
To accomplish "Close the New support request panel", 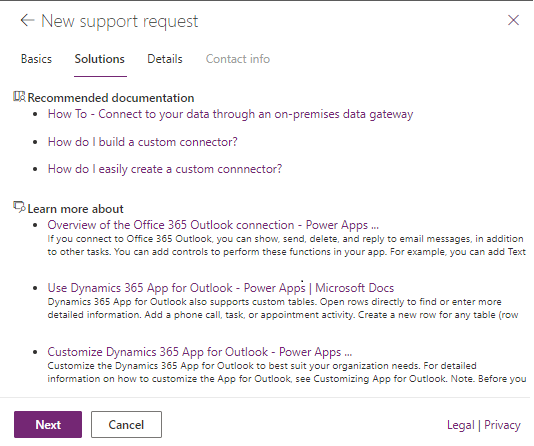I will [513, 20].
